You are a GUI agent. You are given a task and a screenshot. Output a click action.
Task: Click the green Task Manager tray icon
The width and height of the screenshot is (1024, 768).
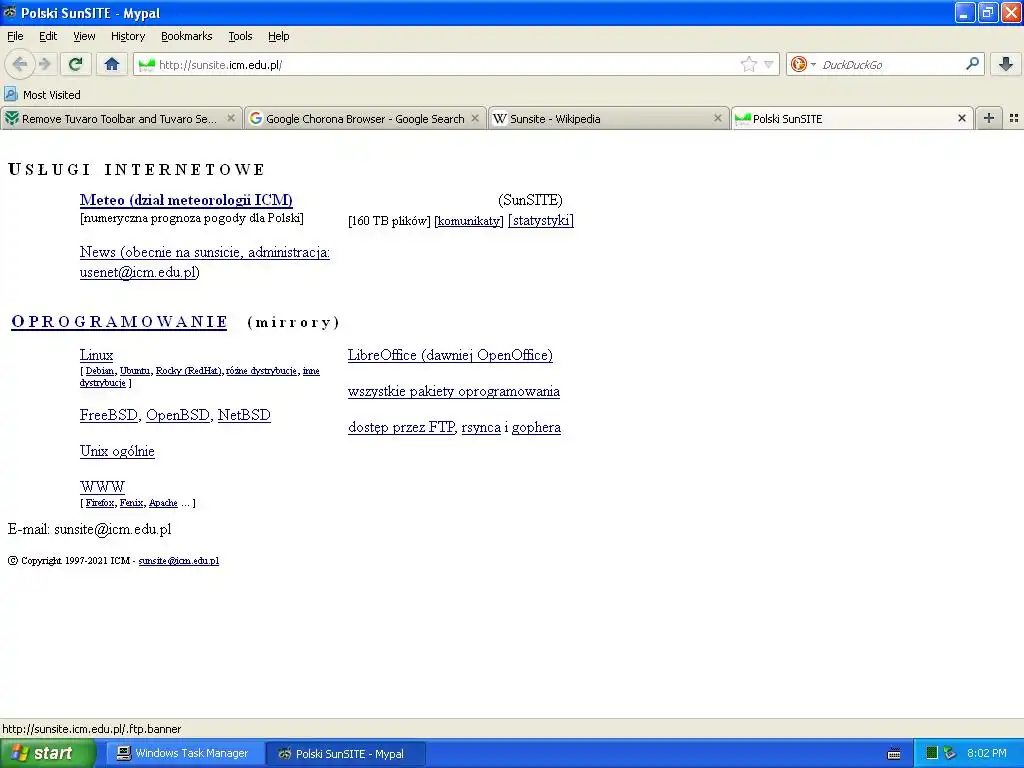(x=932, y=753)
